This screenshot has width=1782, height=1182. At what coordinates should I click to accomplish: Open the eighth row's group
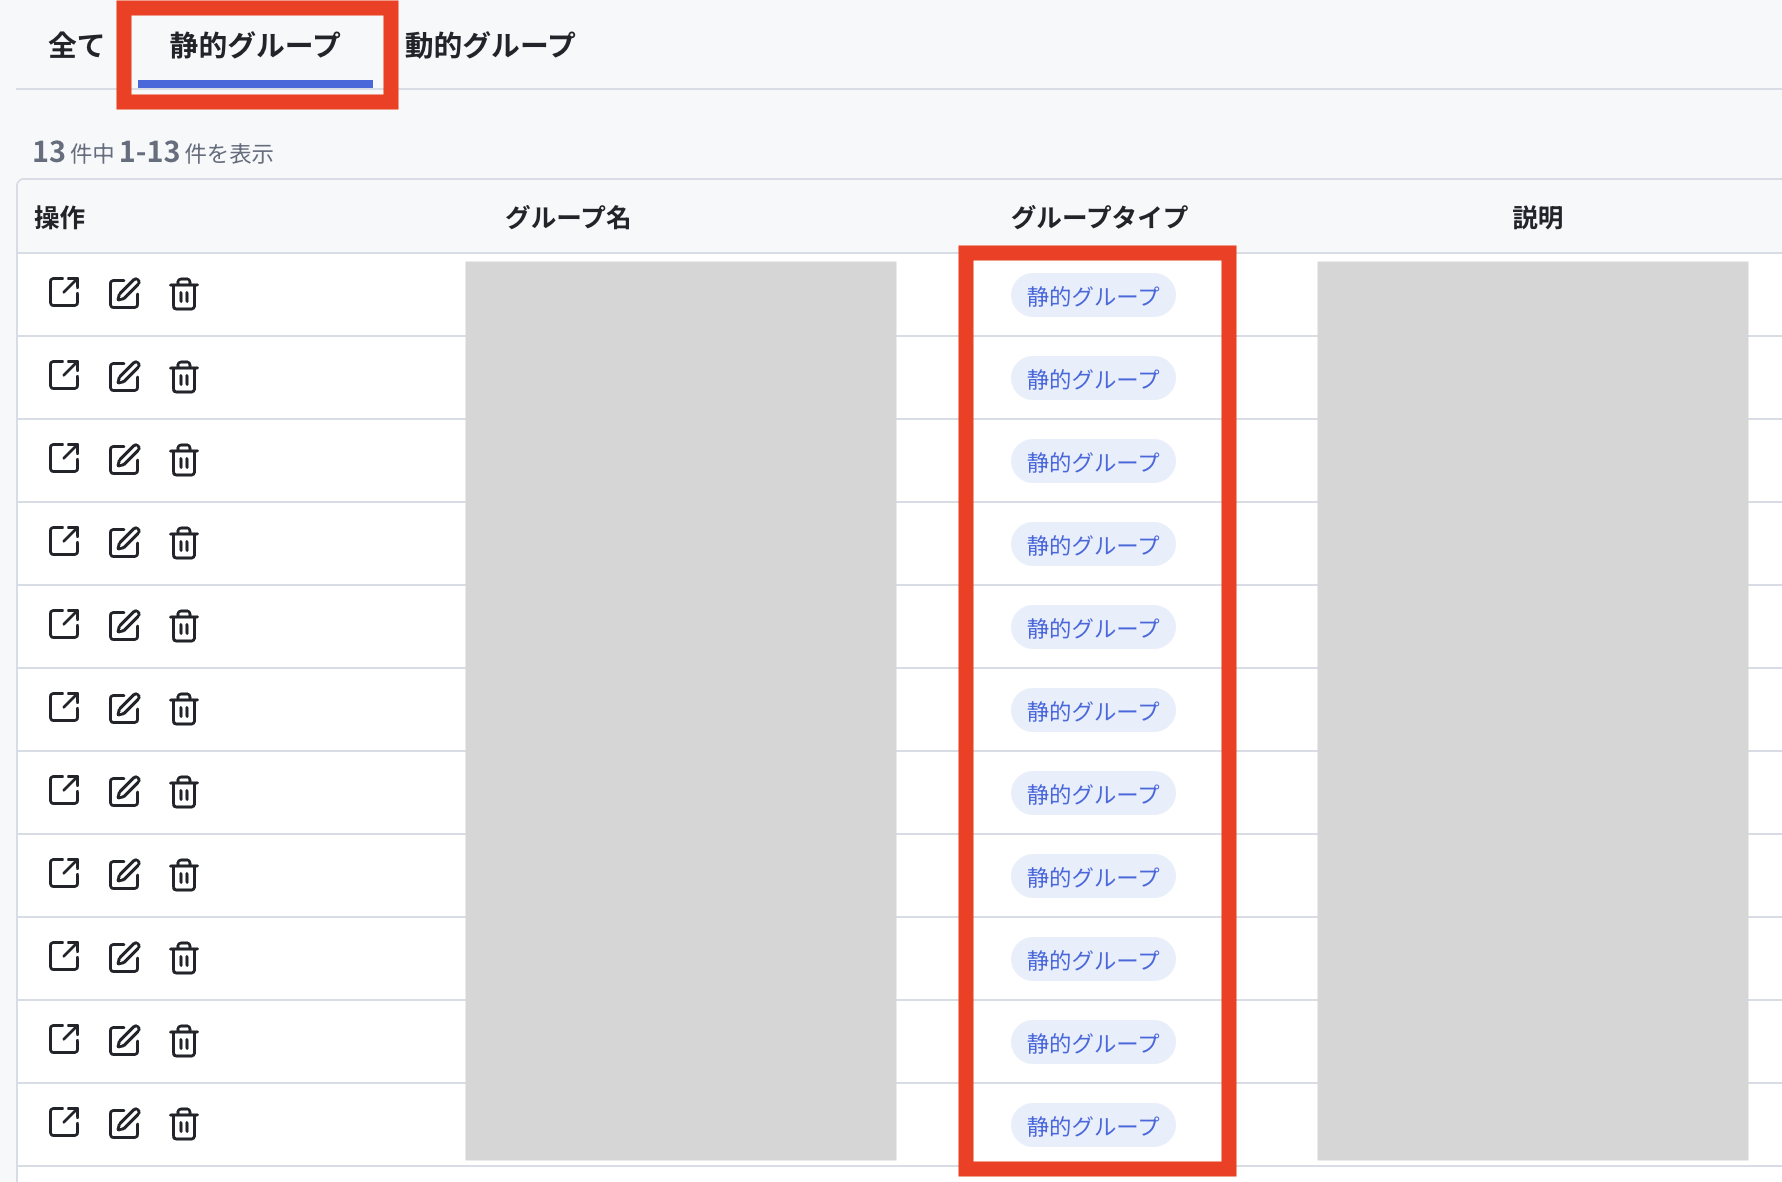pos(64,873)
